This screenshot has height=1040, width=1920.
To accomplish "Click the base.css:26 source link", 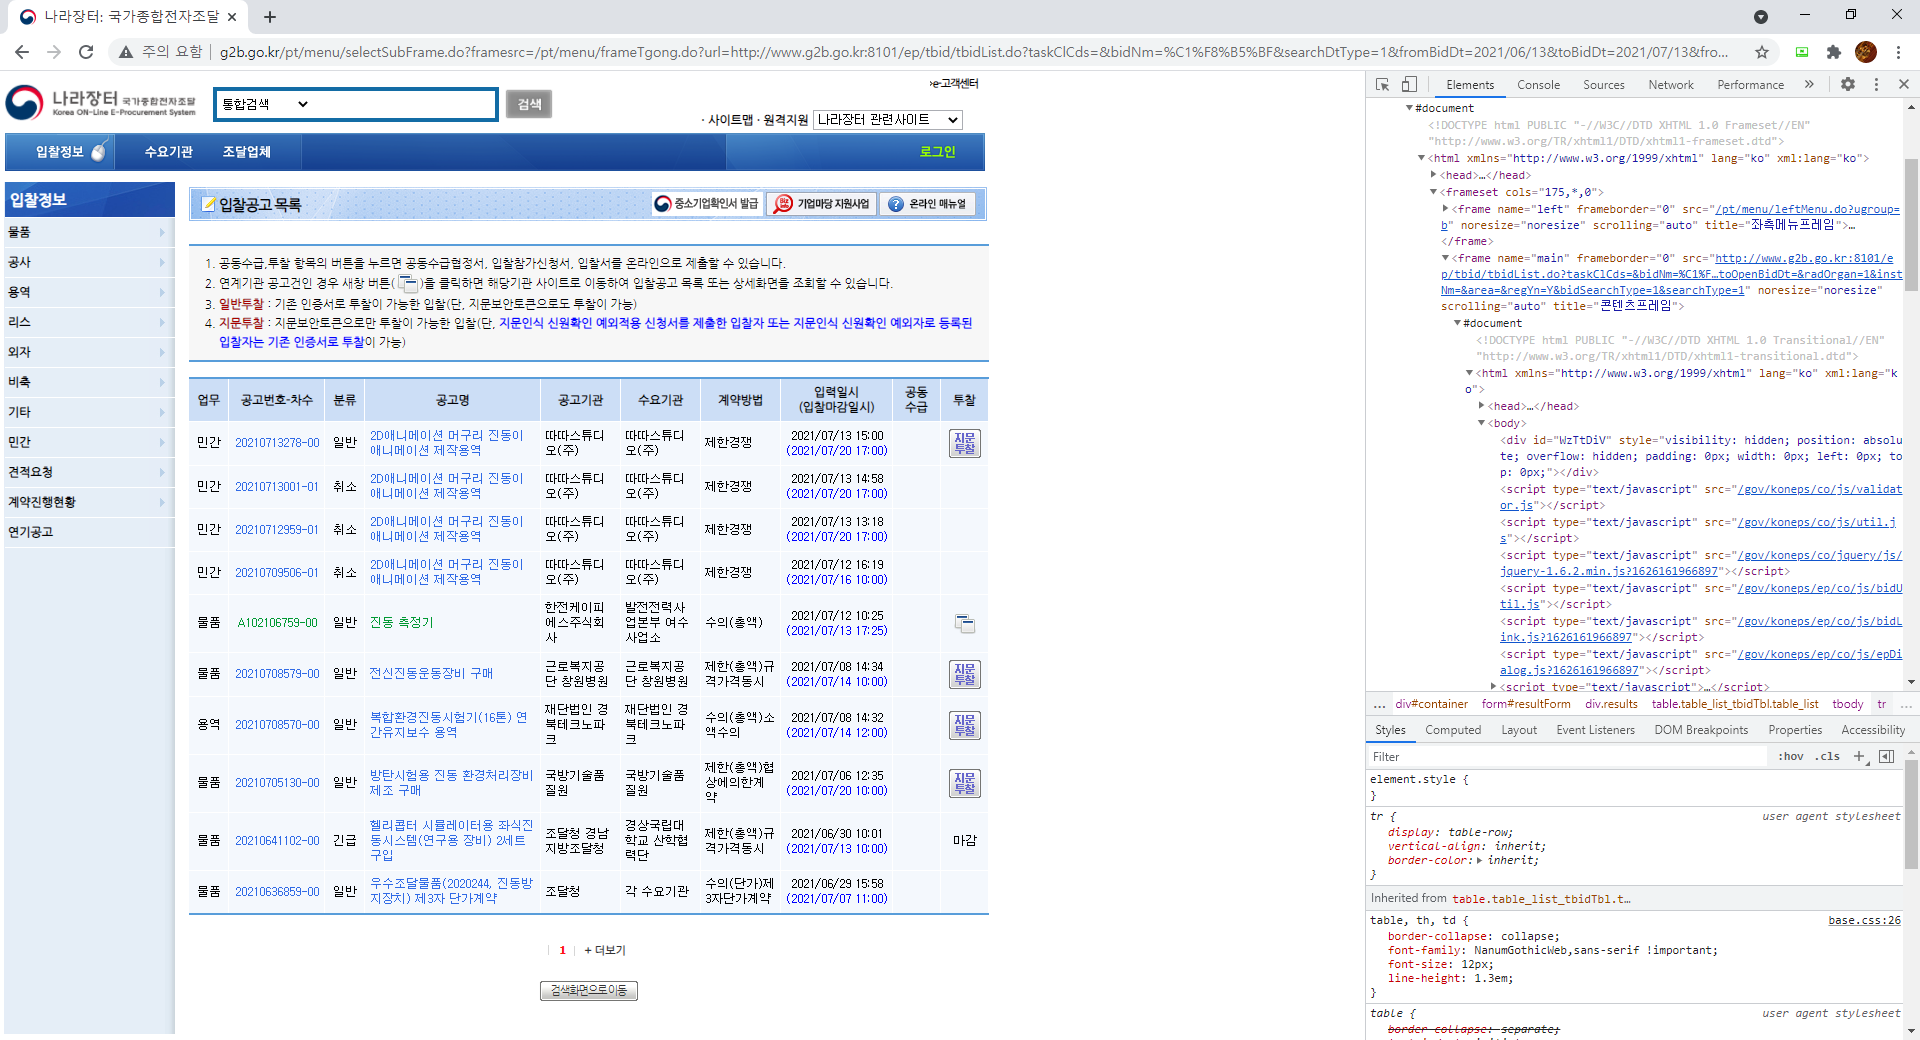I will pos(1864,920).
